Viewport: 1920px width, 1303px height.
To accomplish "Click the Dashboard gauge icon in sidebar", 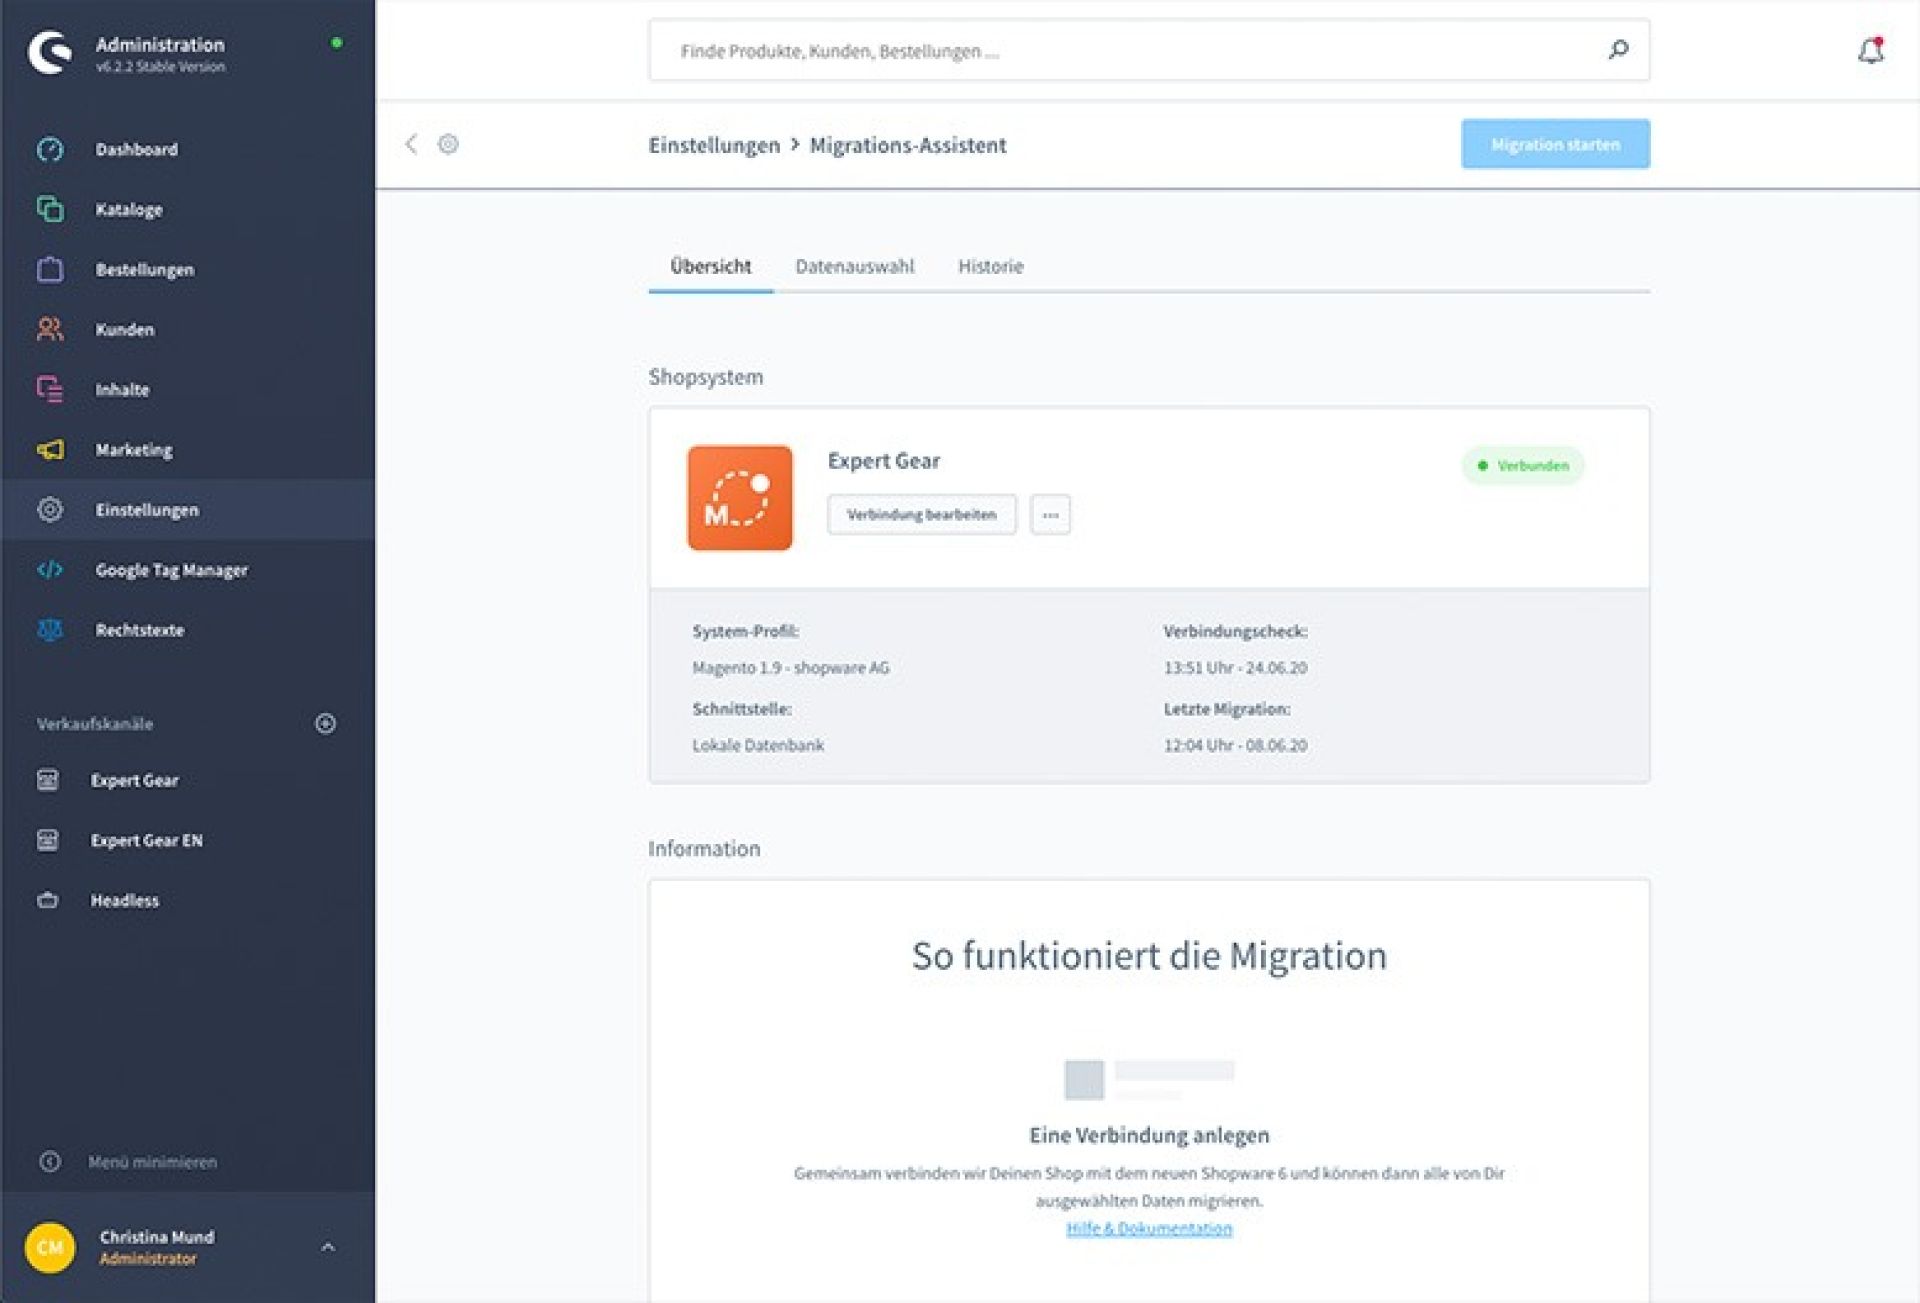I will 50,150.
